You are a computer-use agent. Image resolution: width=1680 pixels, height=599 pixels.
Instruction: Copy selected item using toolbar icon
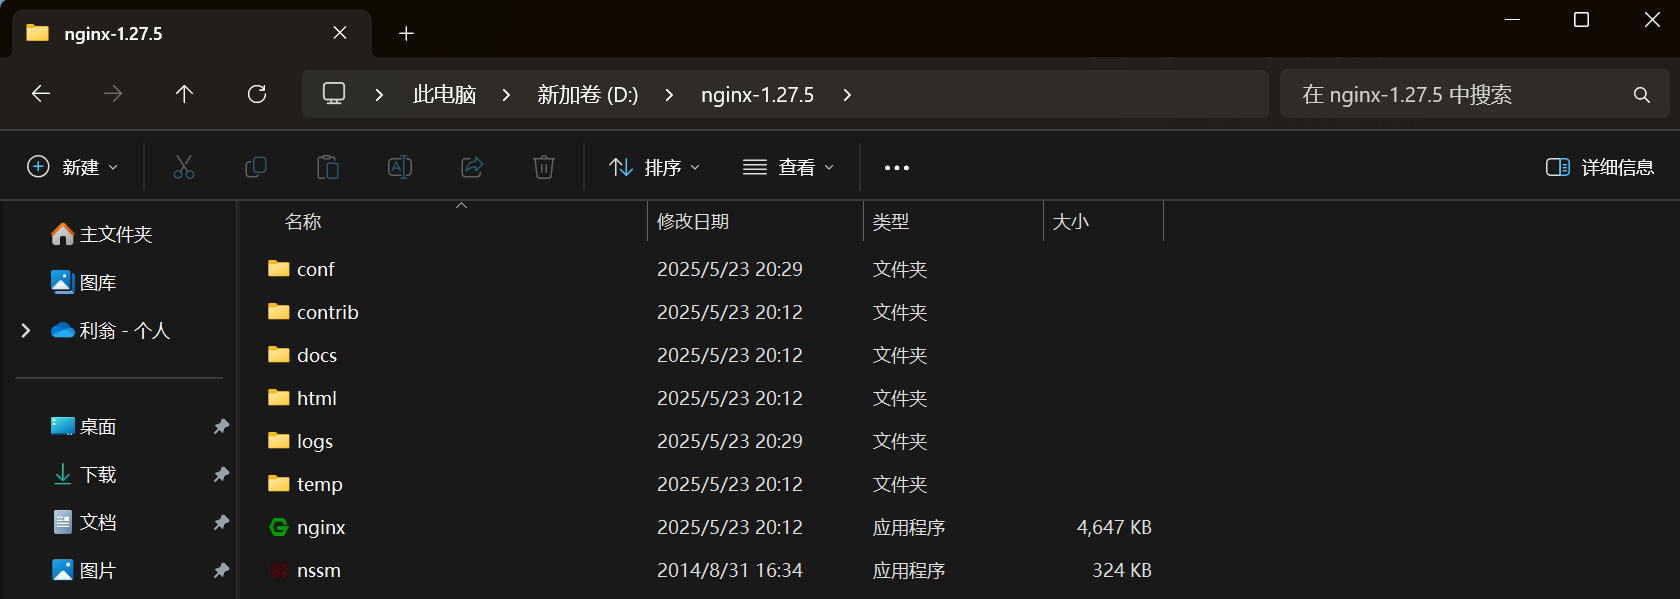256,167
